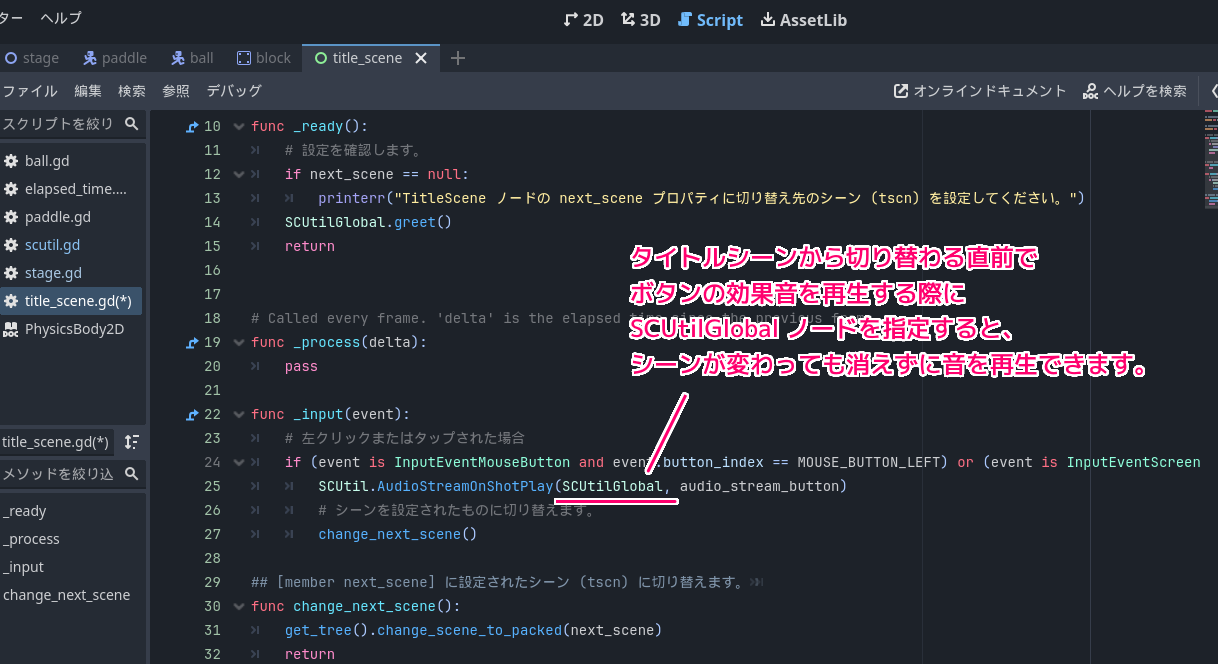
Task: Open the 参照 menu
Action: click(176, 91)
